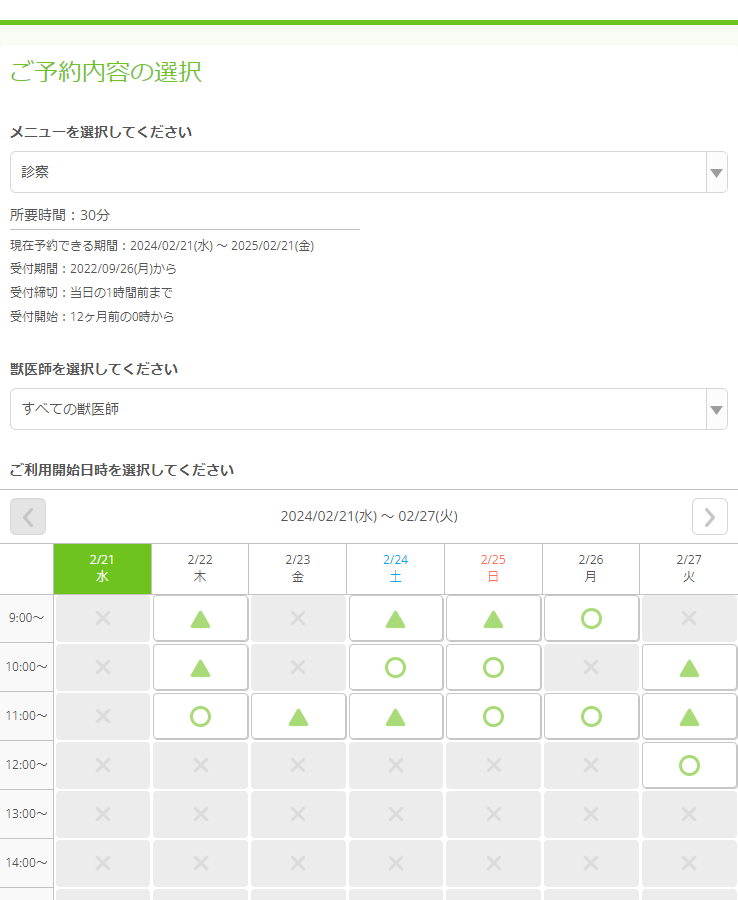This screenshot has height=900, width=738.
Task: Select the triangle slot on 2/23 at 11:00
Action: (x=298, y=716)
